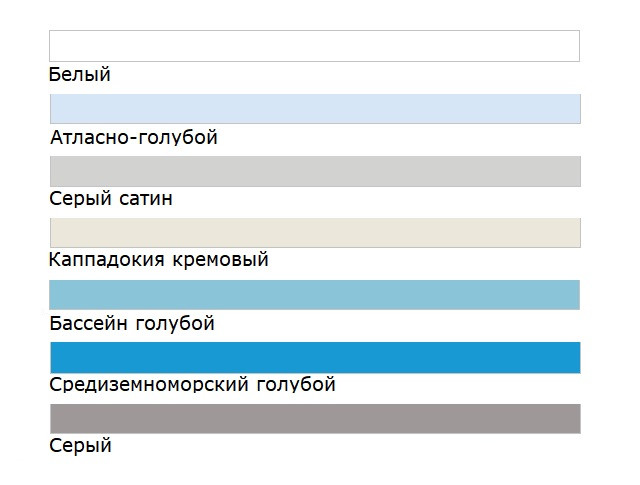Click the "Бассейн голубой" text label
Viewport: 640px width, 485px height.
[x=131, y=324]
